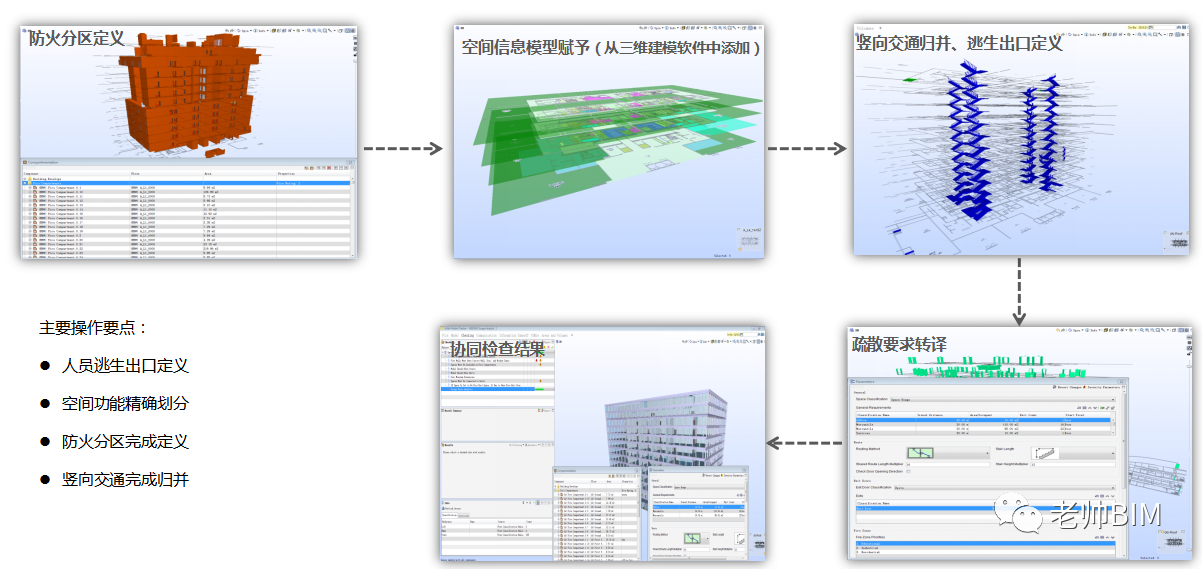This screenshot has width=1202, height=569.
Task: Open the Space Classification dropdown
Action: coord(1002,399)
